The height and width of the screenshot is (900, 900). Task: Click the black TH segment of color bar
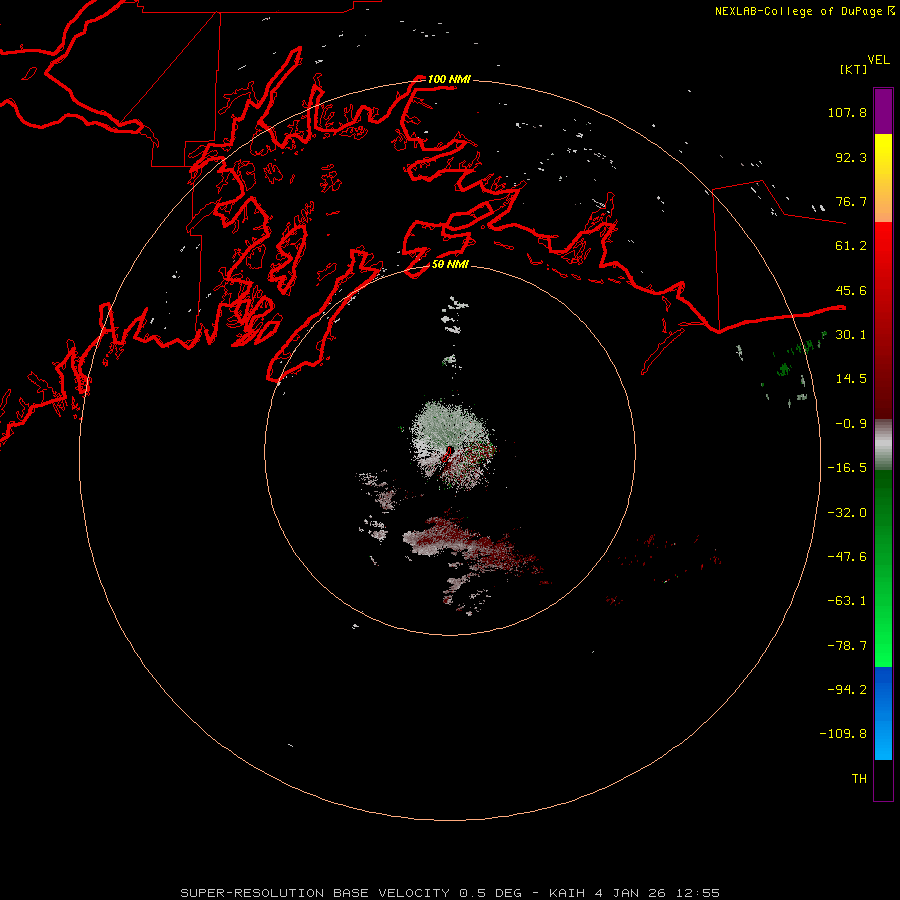(883, 779)
